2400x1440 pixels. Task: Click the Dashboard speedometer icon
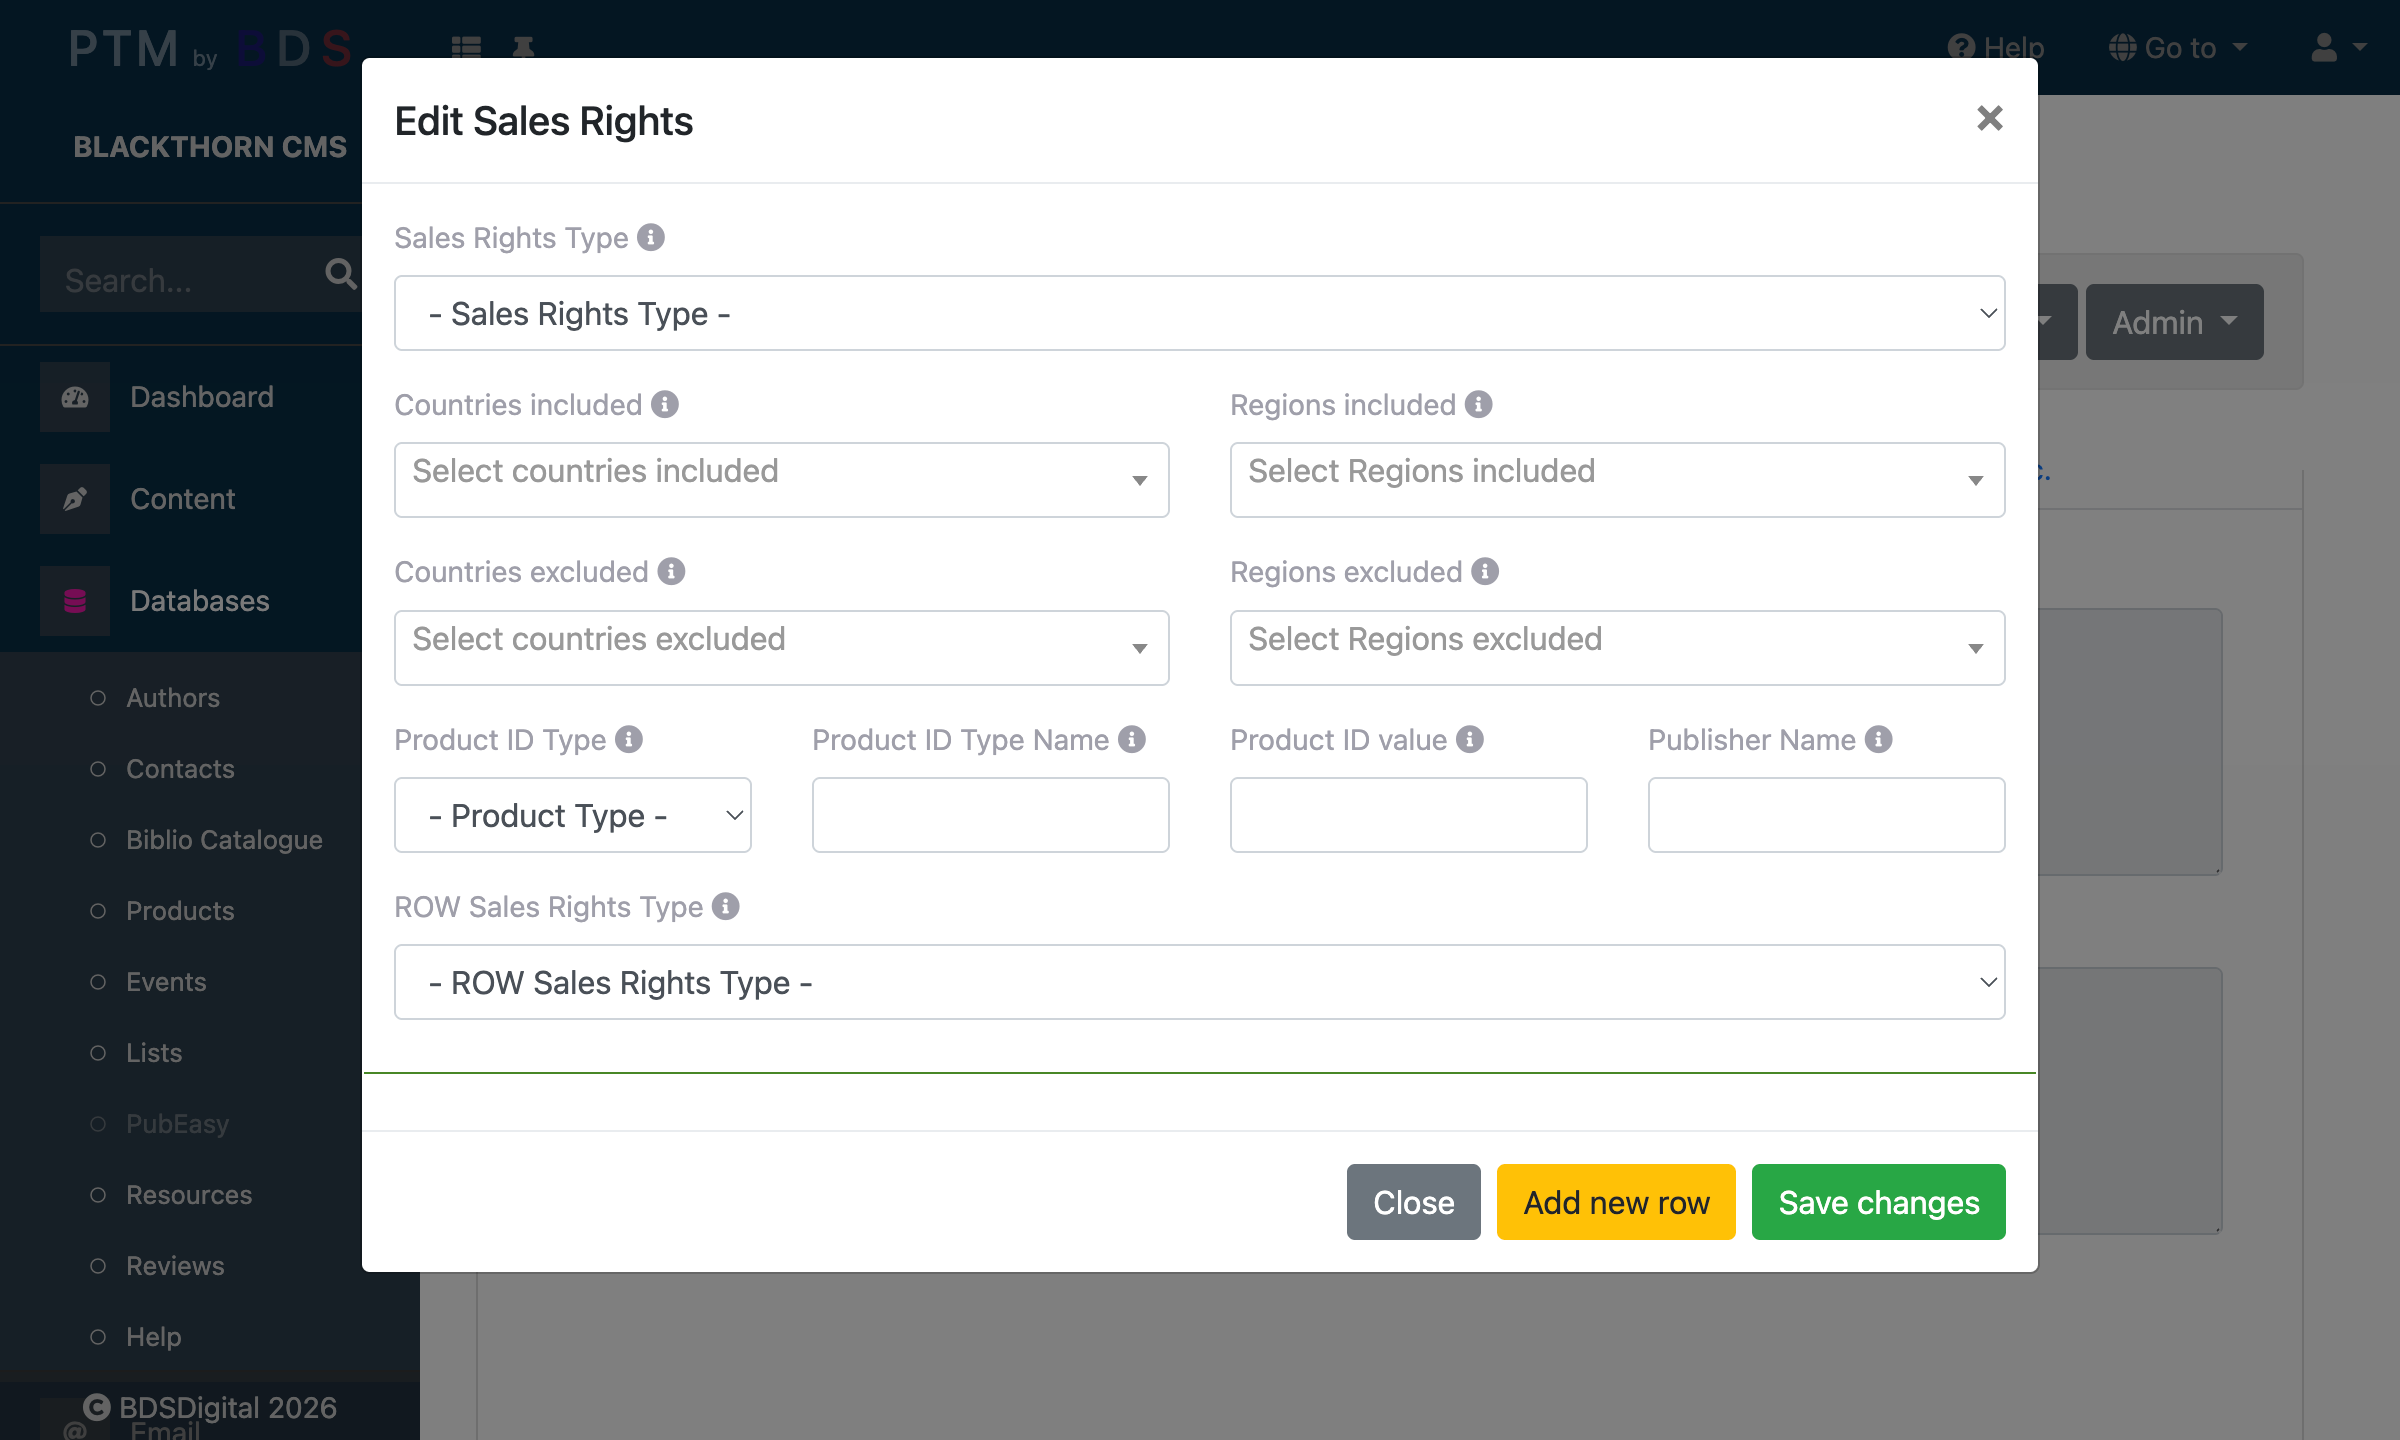75,397
